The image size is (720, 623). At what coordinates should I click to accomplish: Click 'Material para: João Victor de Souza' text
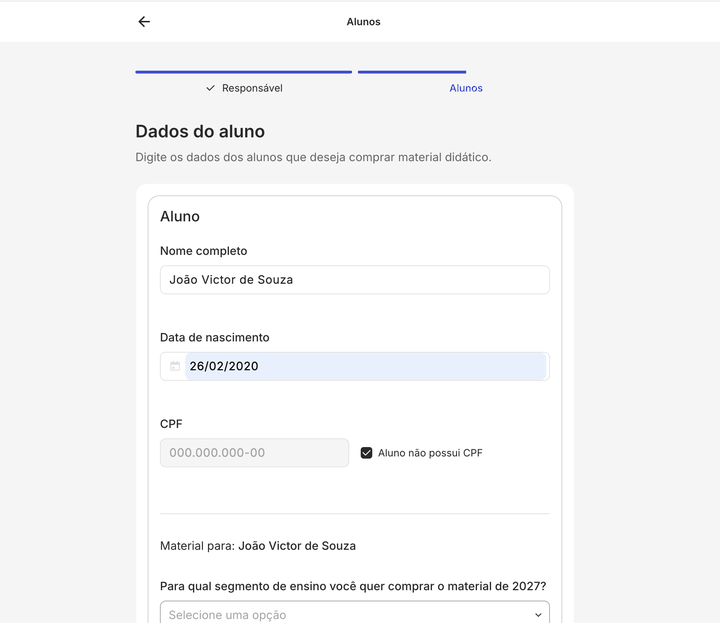coord(258,546)
